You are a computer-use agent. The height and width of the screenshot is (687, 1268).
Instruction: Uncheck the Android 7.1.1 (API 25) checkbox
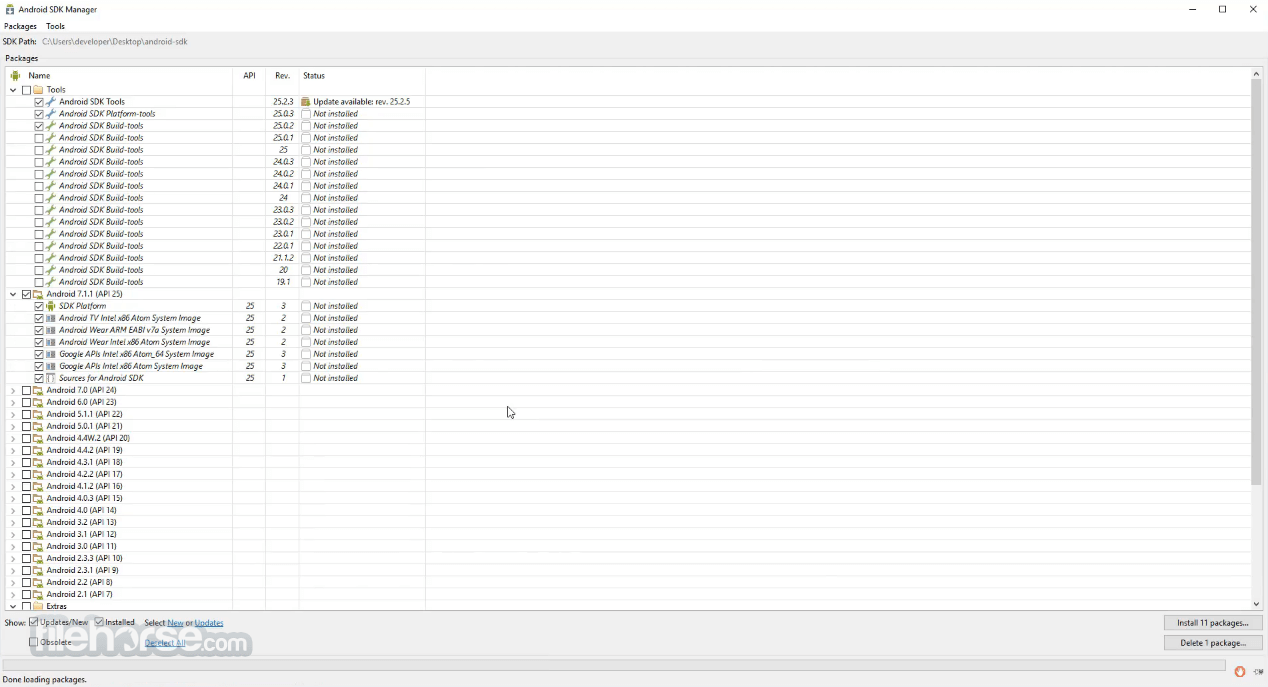(27, 294)
